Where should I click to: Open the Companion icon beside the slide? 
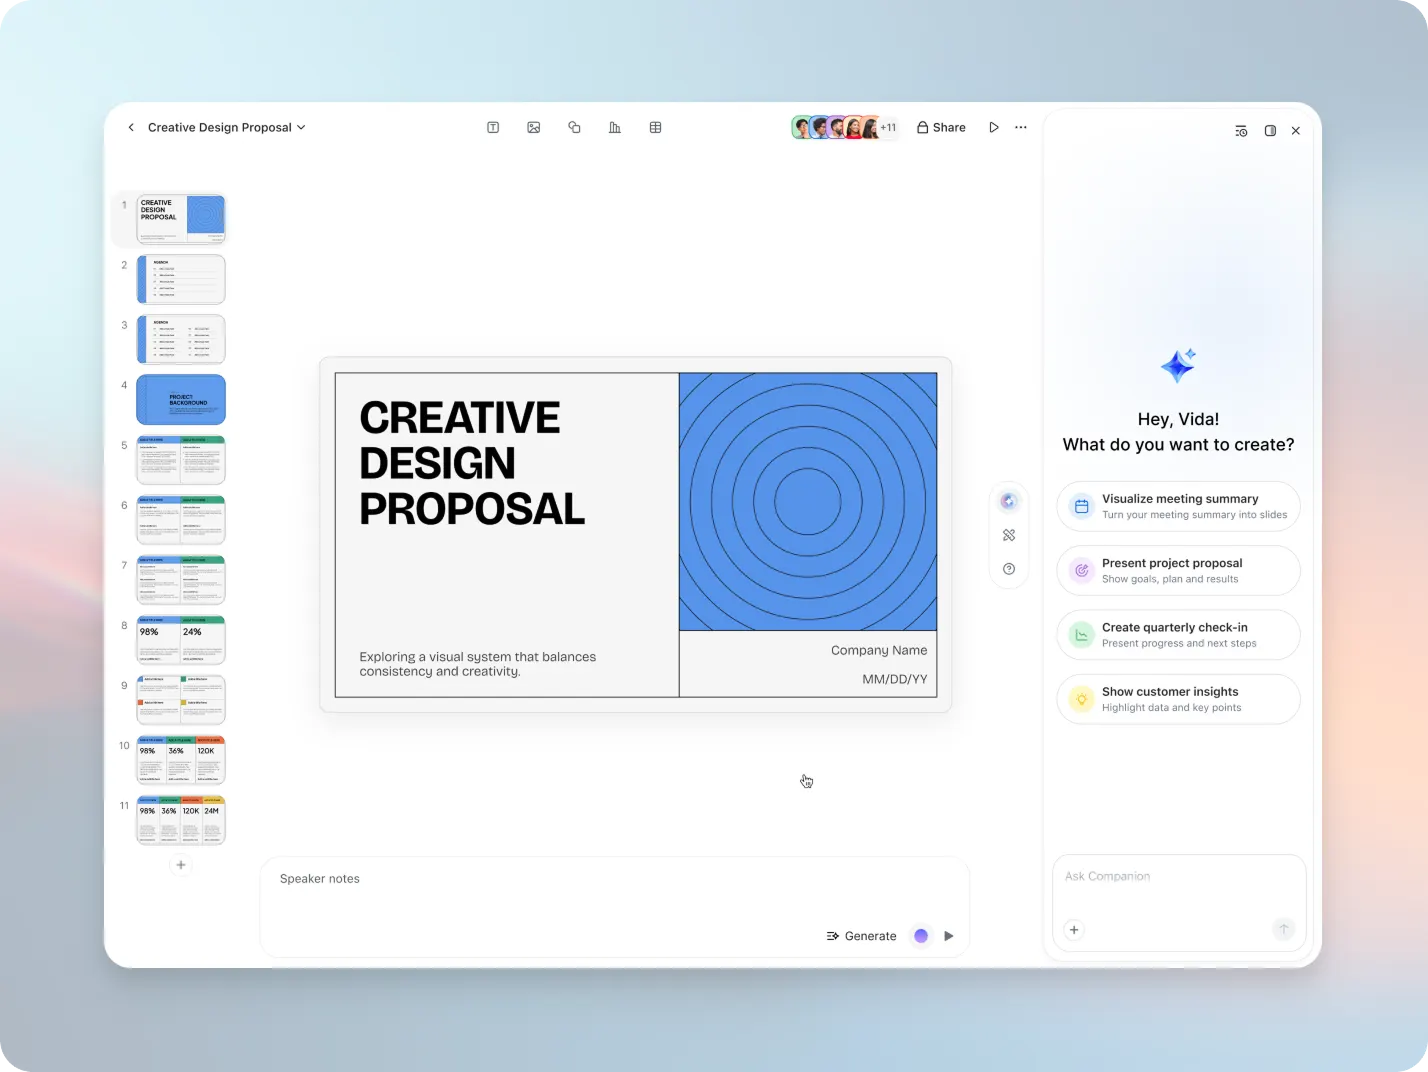click(x=1009, y=502)
